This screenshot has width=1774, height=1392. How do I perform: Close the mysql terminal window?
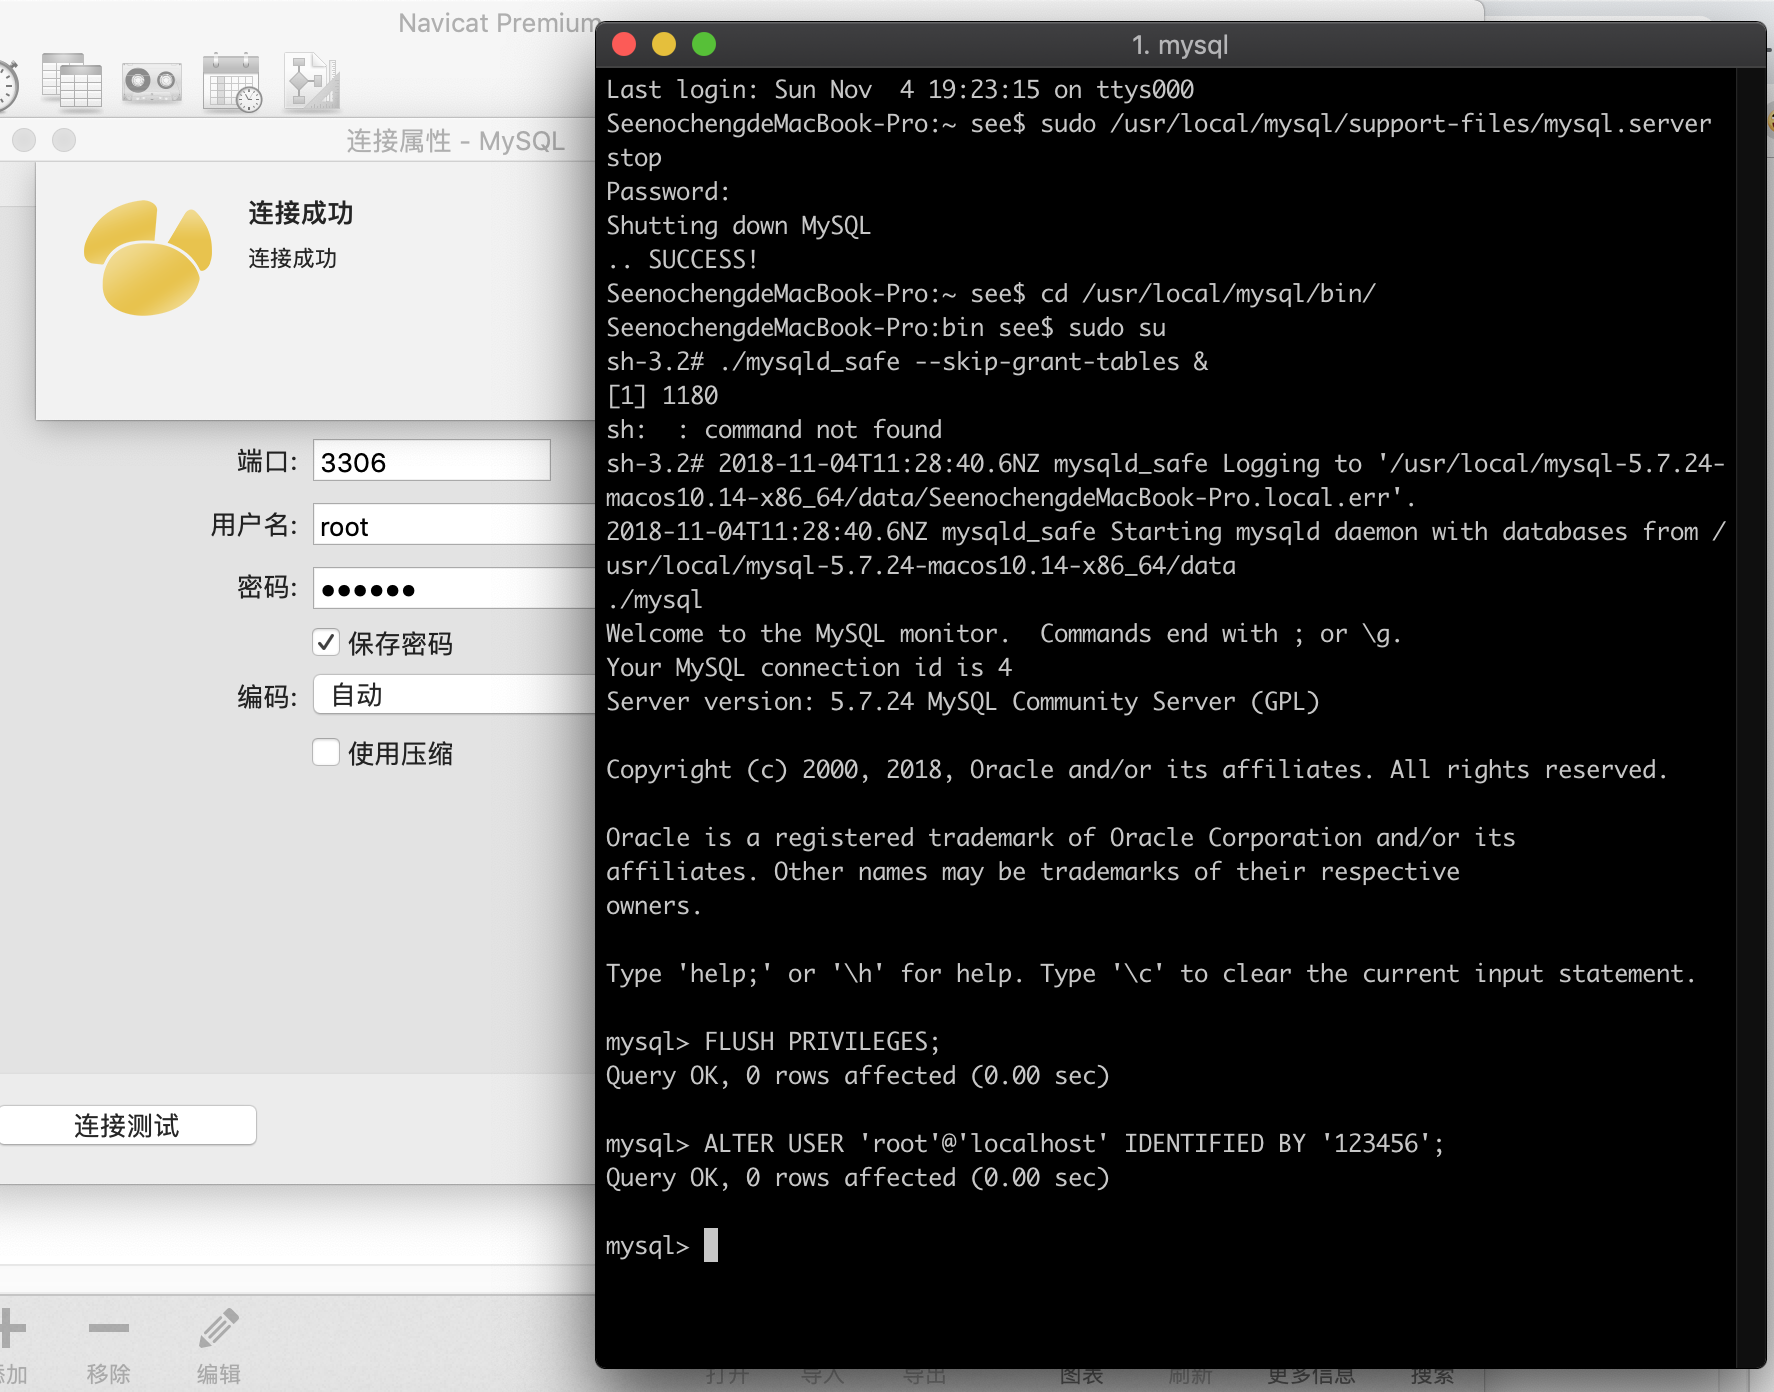(624, 44)
